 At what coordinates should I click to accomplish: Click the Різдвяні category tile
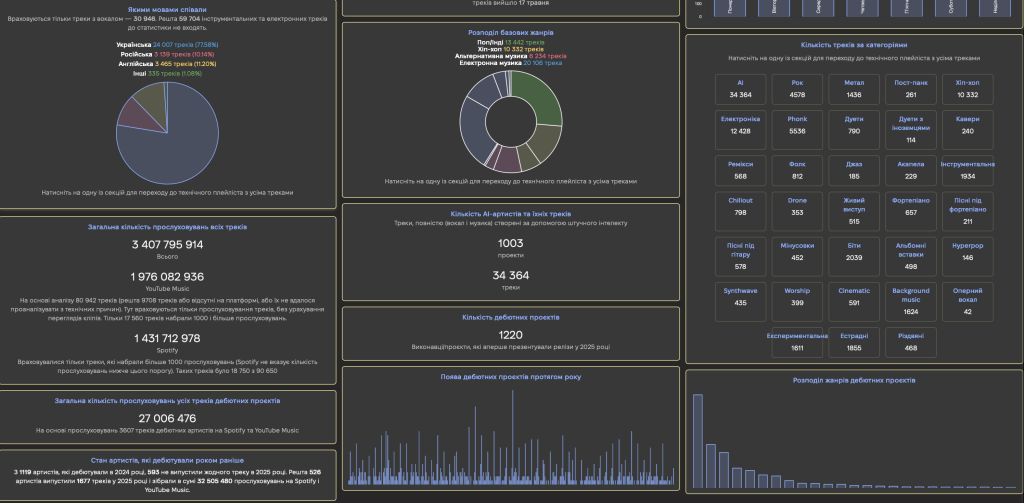point(910,341)
